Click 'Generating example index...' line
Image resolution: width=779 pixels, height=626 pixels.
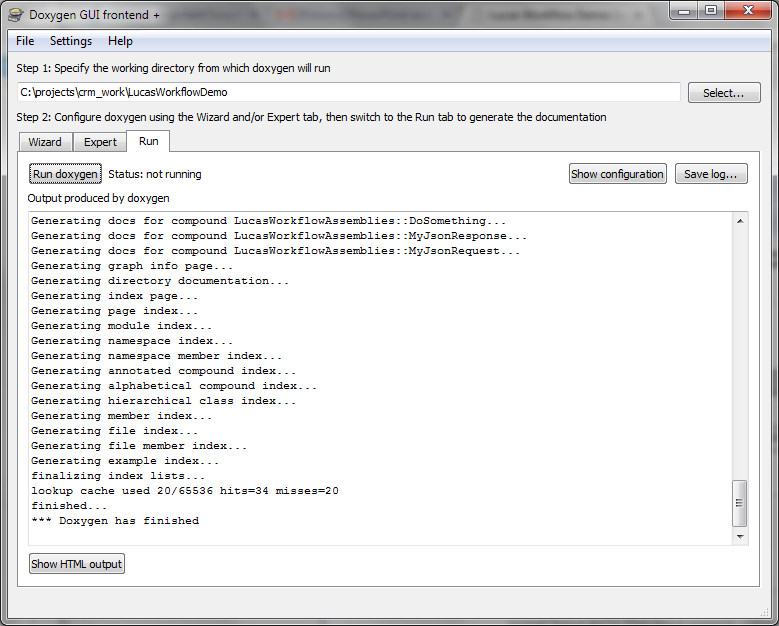pos(125,461)
